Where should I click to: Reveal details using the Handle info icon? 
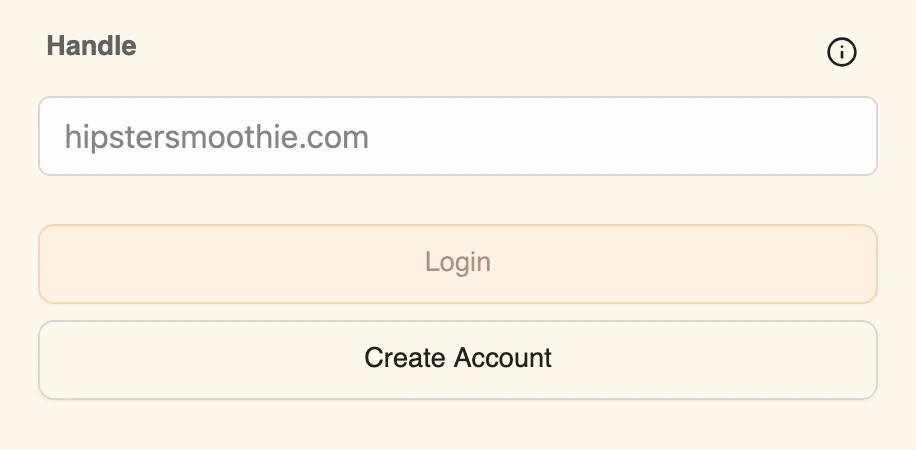[x=842, y=52]
